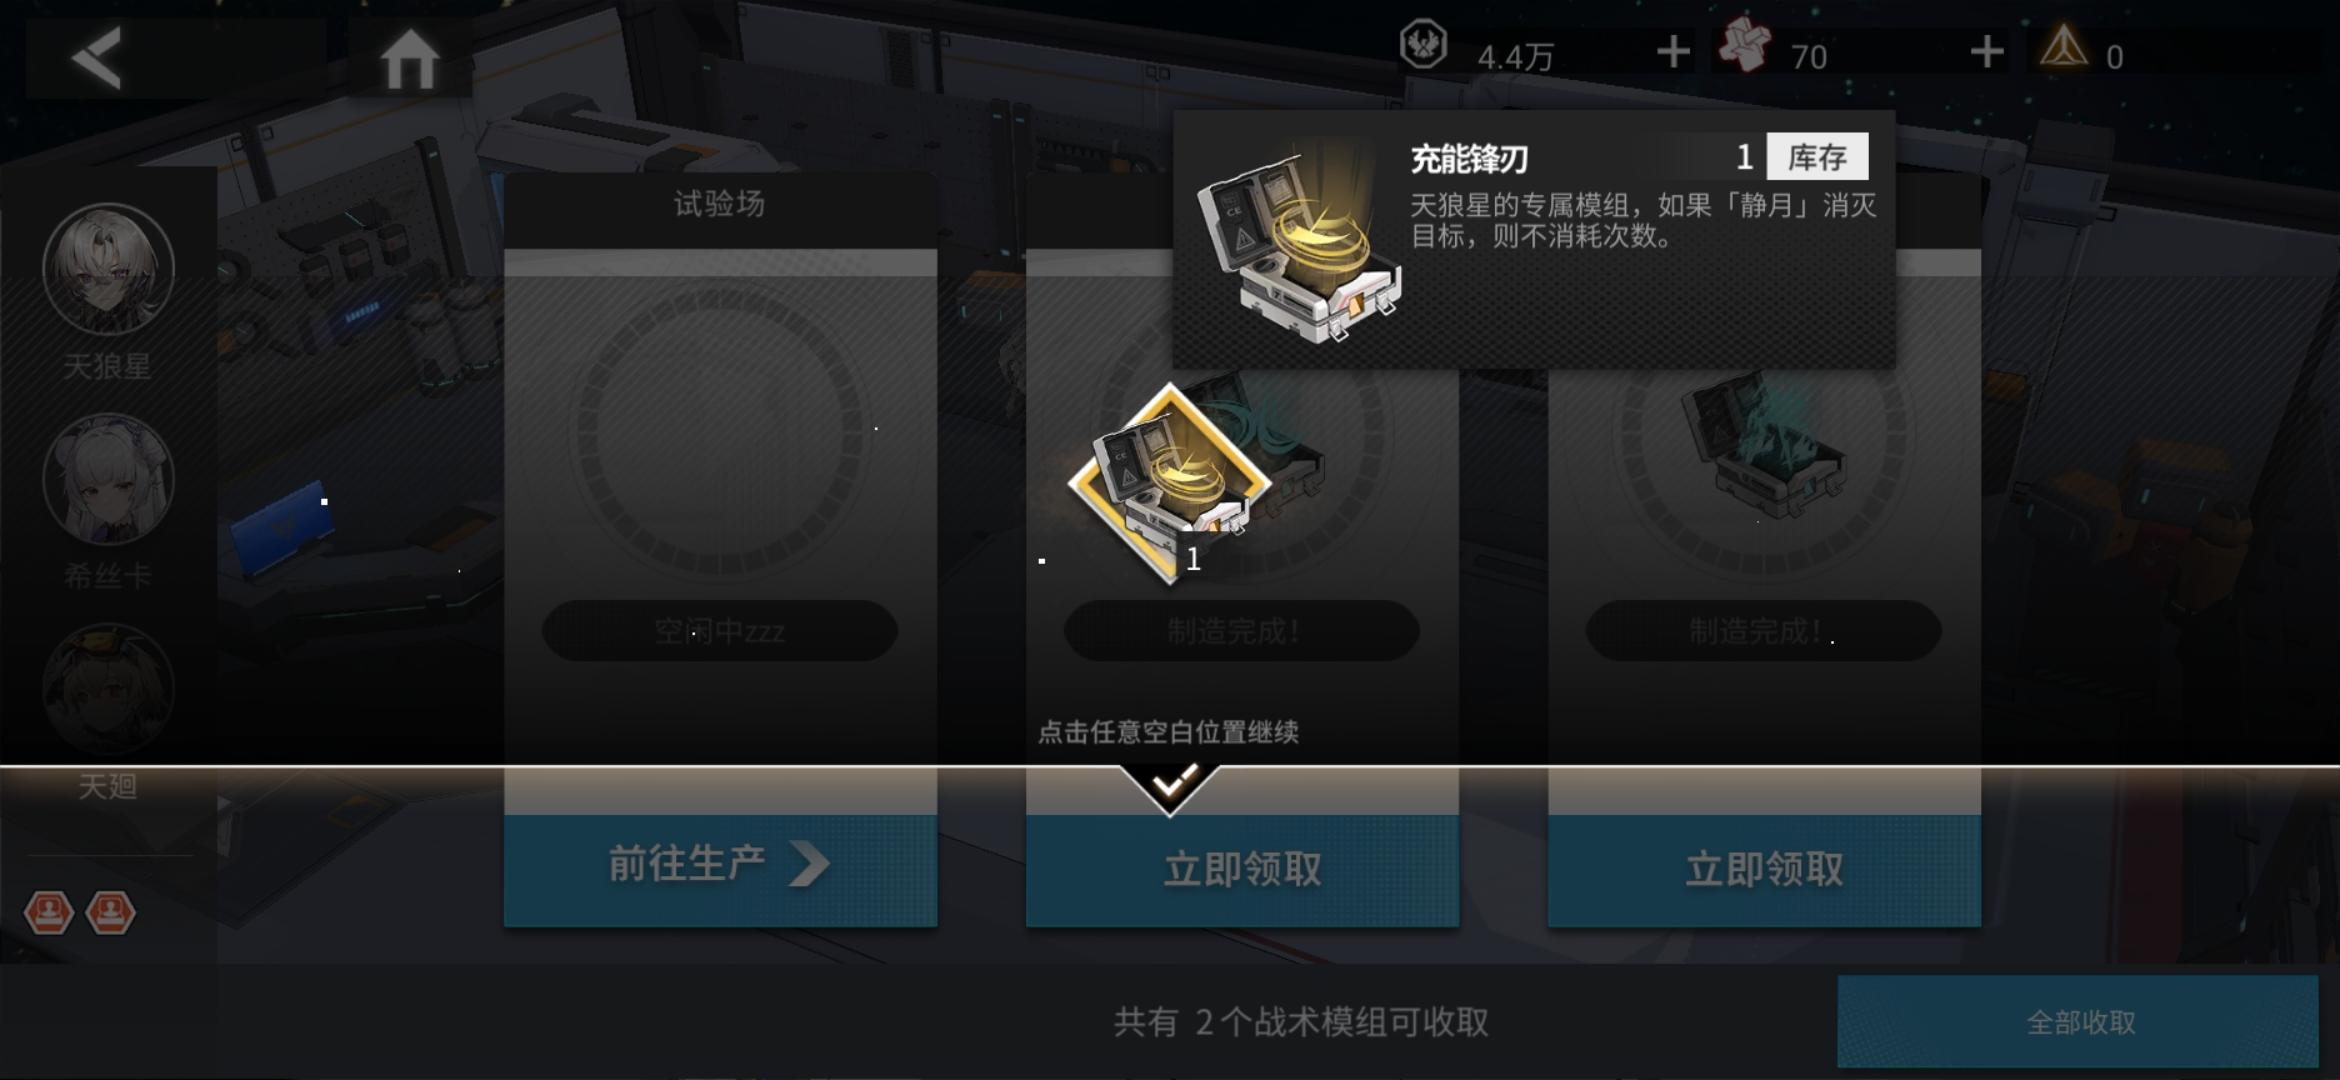Tap the 库存 inventory label

click(1817, 157)
